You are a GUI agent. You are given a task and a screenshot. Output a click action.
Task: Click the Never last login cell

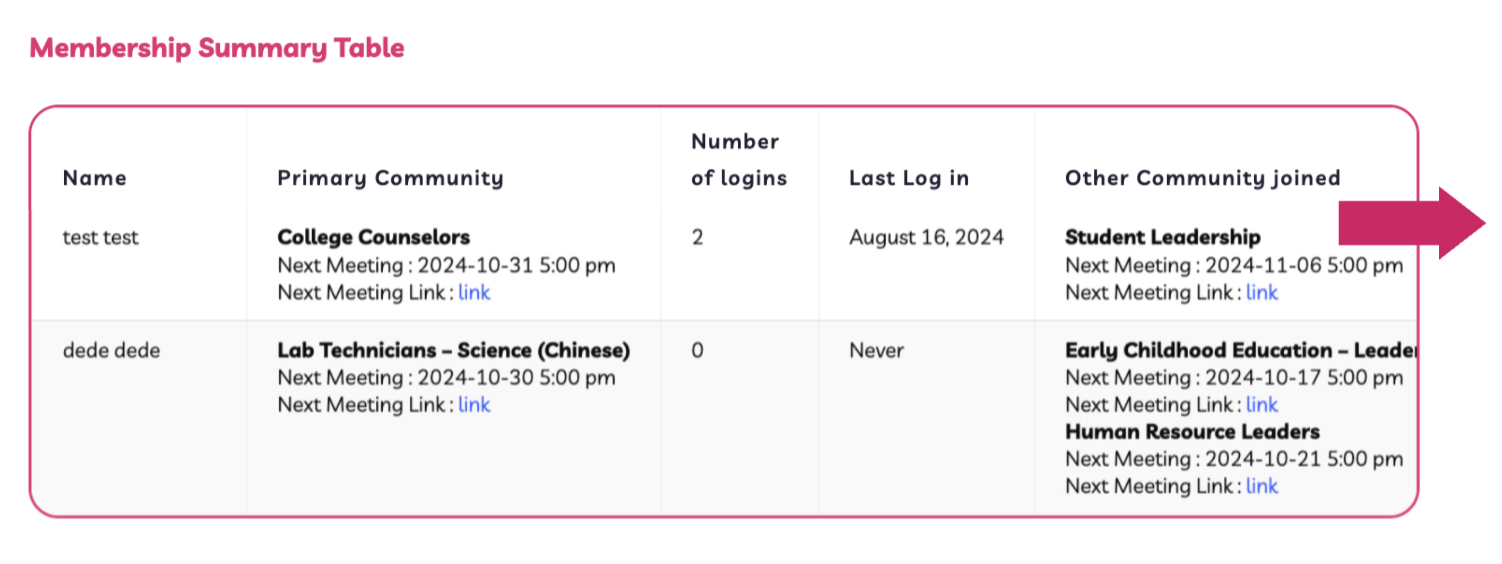click(876, 351)
